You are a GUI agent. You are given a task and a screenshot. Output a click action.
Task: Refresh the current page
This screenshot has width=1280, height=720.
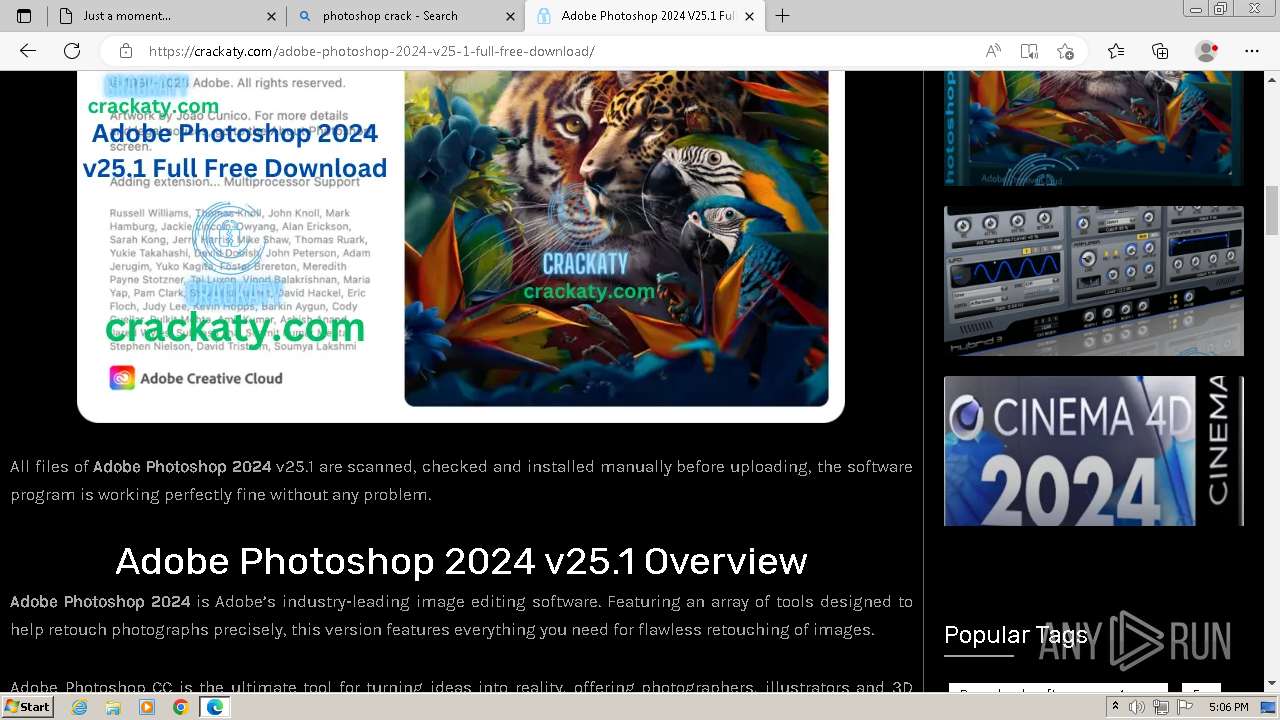72,51
